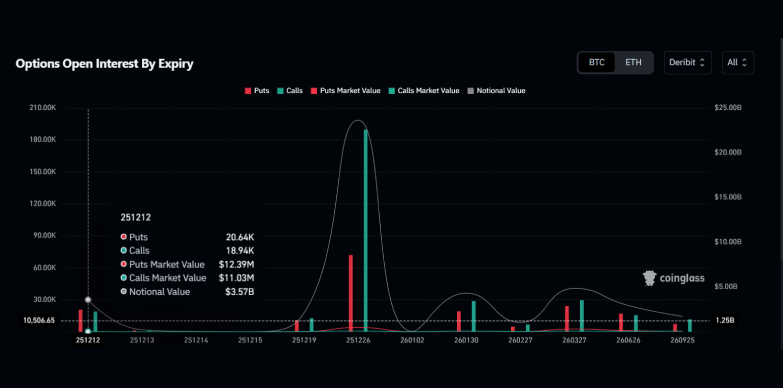Select the 260626 expiry axis label
The height and width of the screenshot is (388, 783).
point(628,340)
